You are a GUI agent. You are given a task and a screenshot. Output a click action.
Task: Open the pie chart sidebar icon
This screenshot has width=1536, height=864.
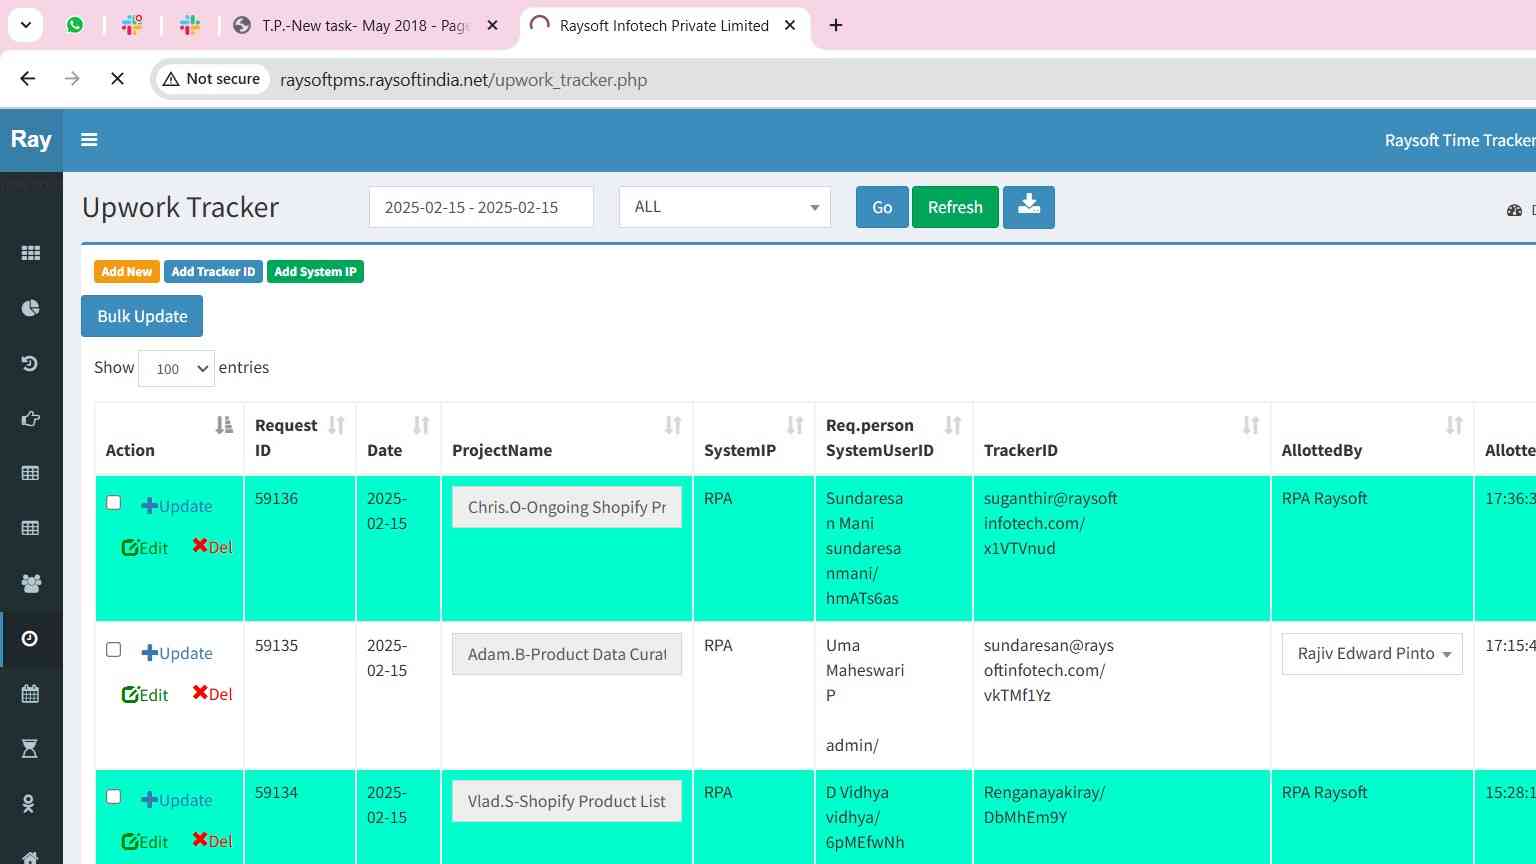(31, 308)
